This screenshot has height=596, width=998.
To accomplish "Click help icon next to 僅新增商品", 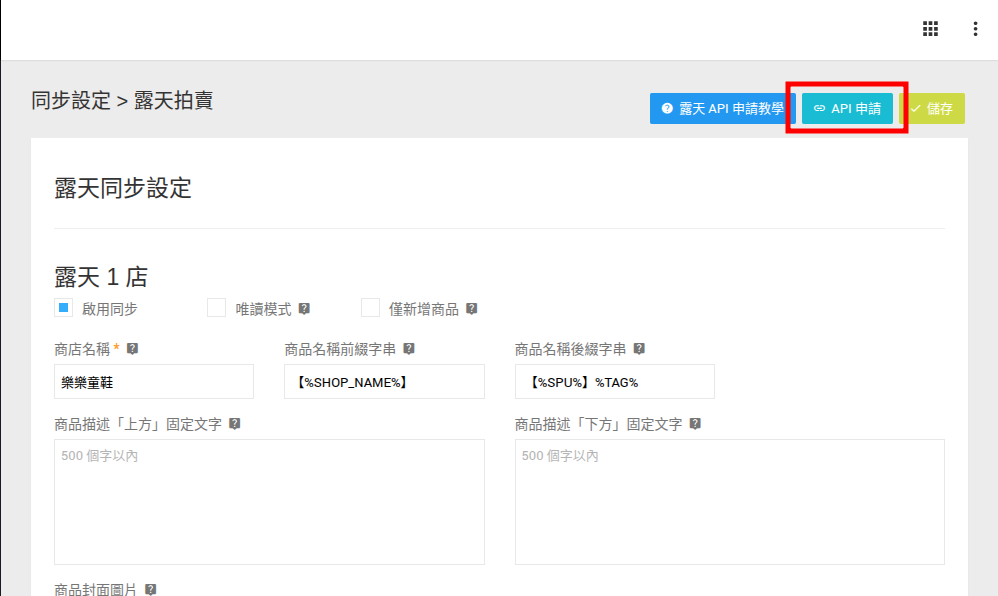I will (471, 309).
